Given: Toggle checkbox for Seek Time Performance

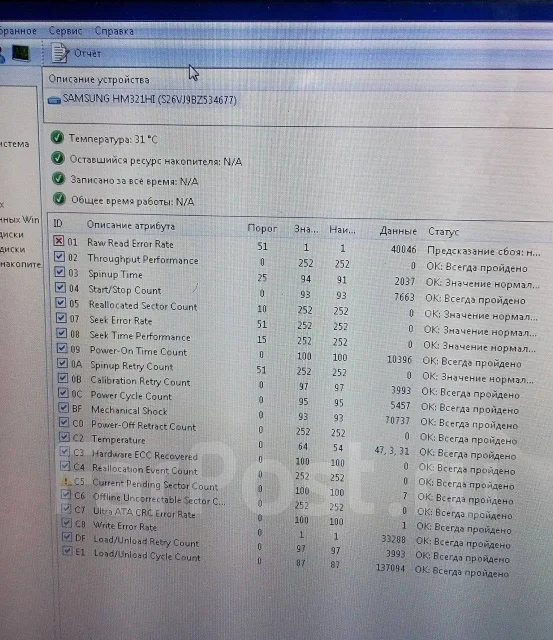Looking at the screenshot, I should [62, 333].
